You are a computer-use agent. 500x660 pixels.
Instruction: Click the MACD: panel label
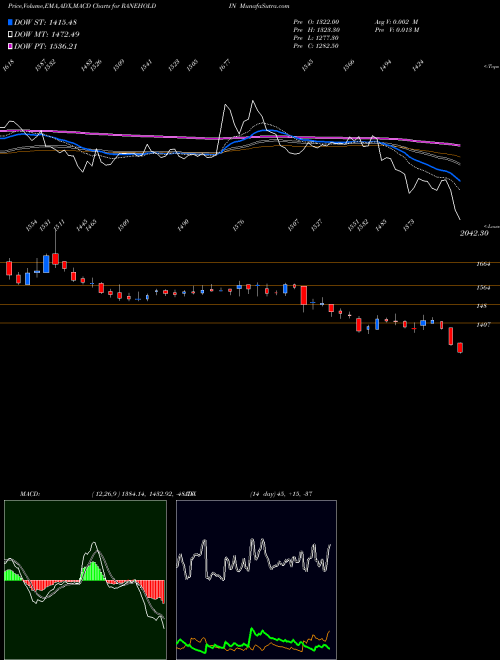tap(29, 493)
